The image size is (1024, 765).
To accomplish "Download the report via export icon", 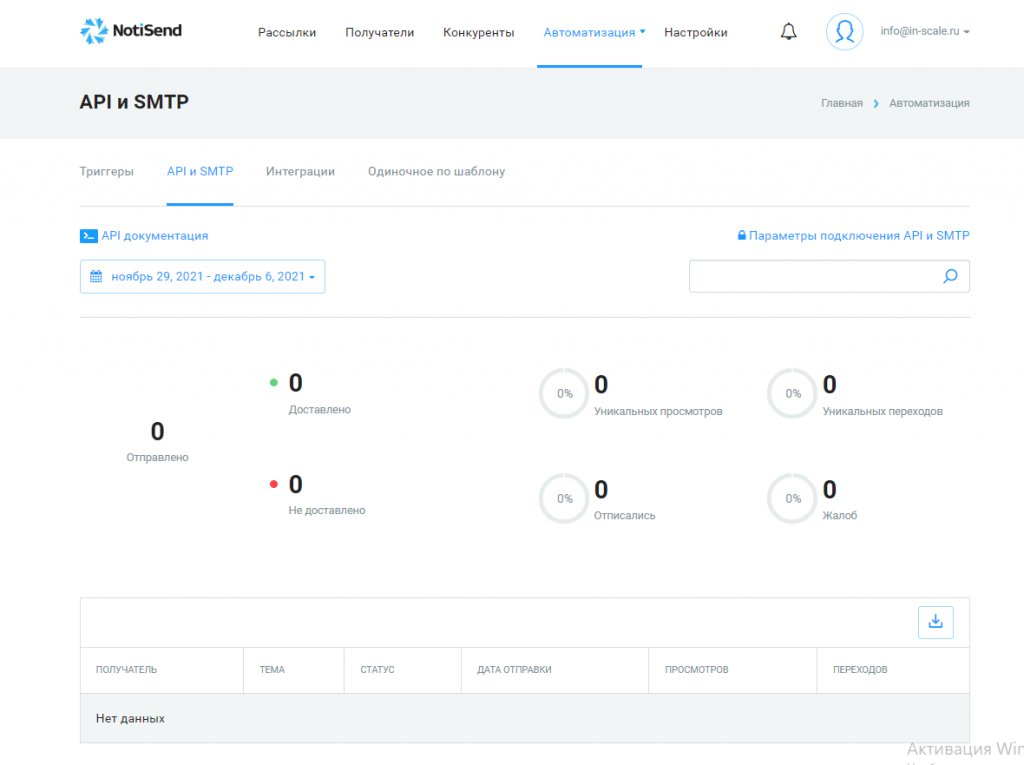I will tap(935, 622).
